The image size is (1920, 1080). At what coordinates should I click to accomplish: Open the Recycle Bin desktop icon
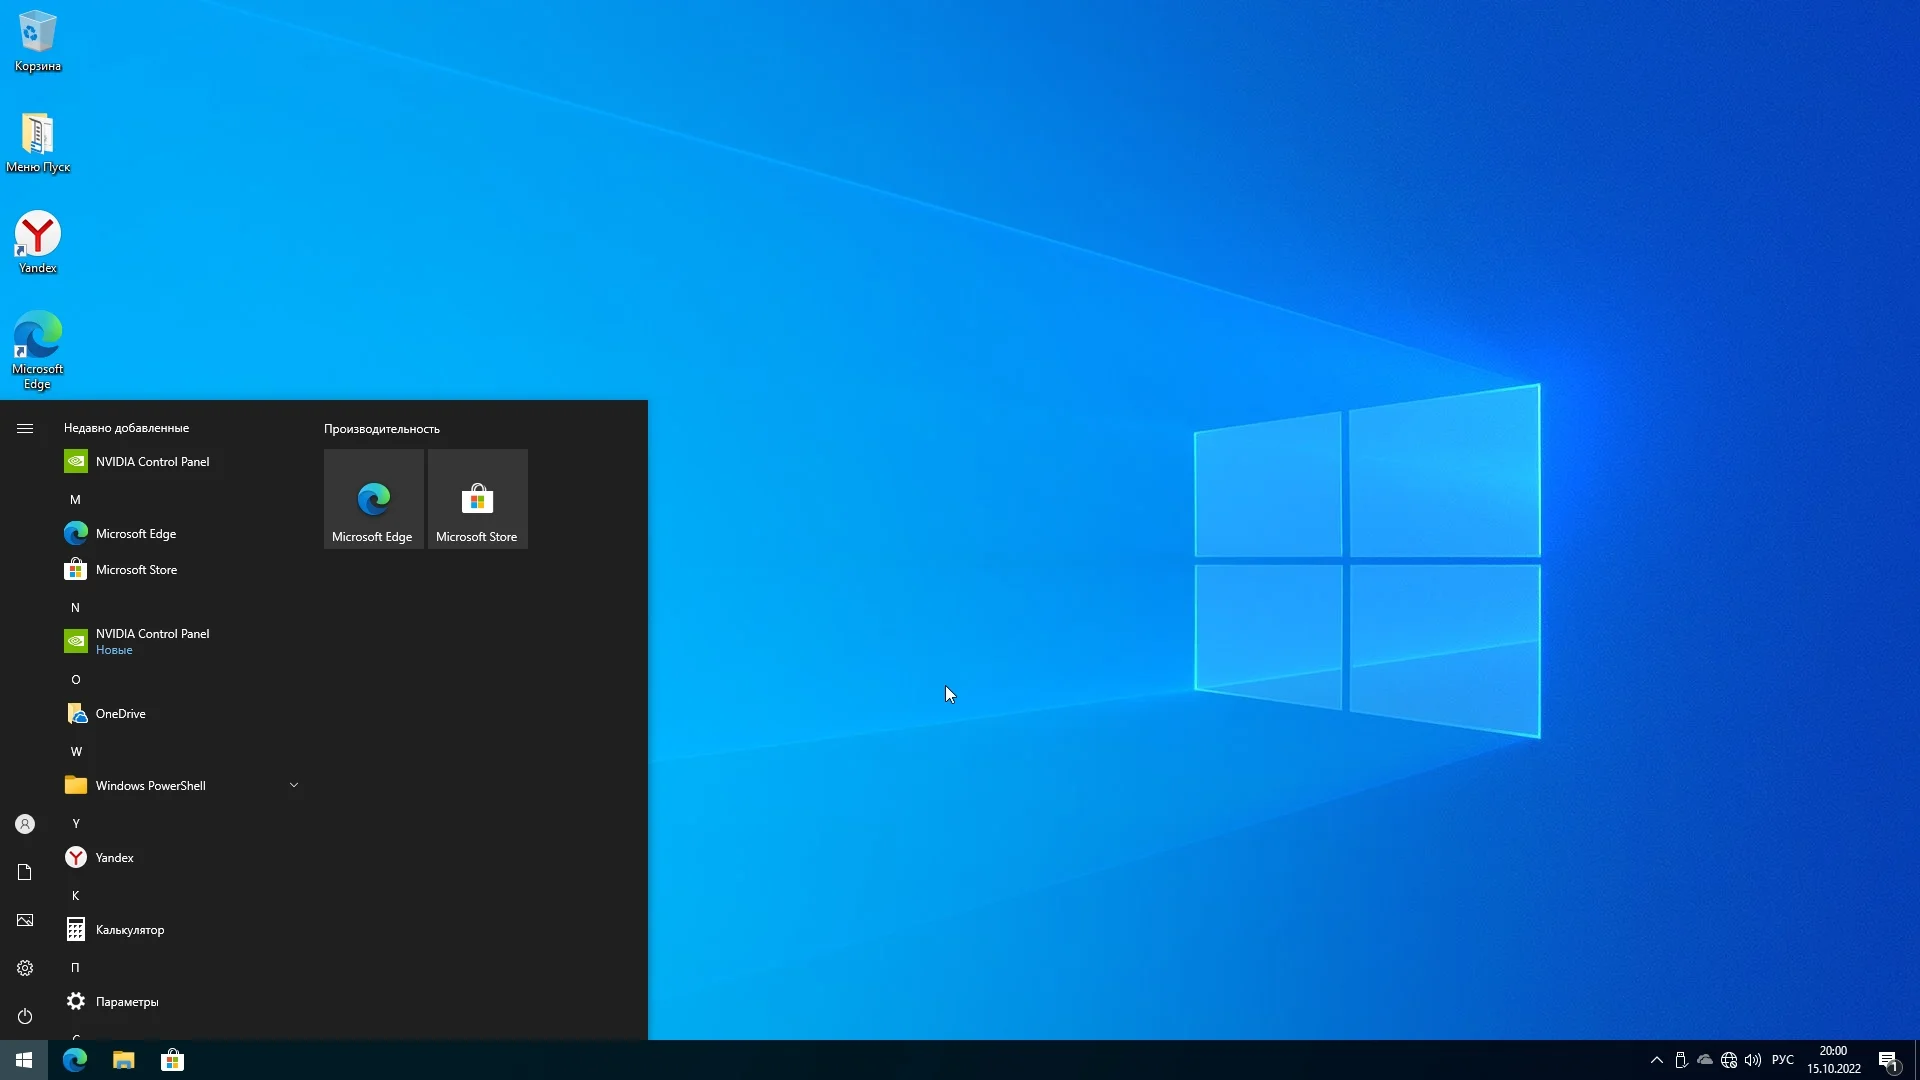click(37, 40)
